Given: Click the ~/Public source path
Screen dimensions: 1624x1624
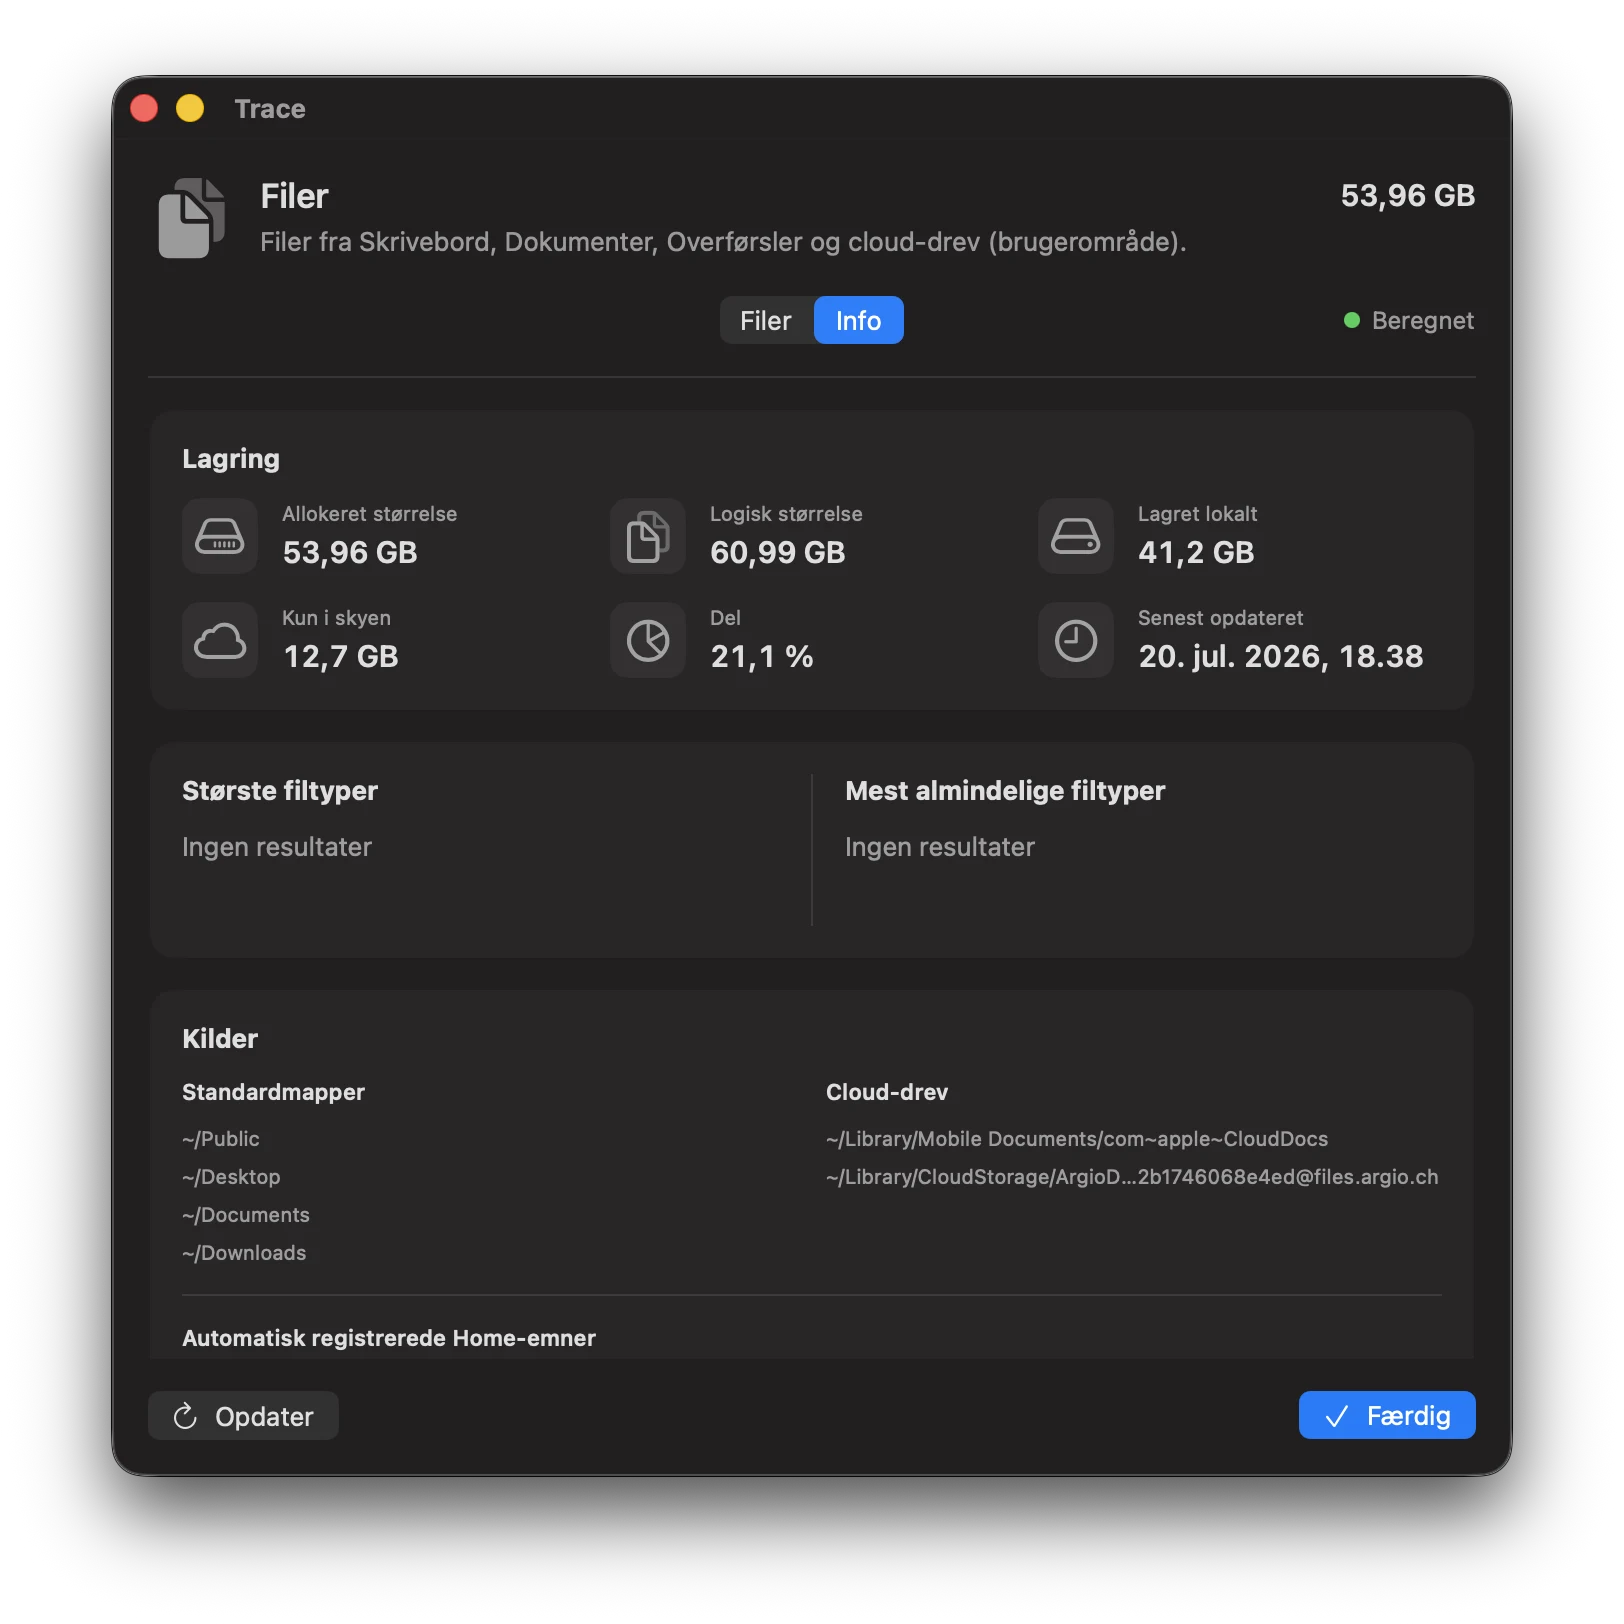Looking at the screenshot, I should tap(221, 1139).
